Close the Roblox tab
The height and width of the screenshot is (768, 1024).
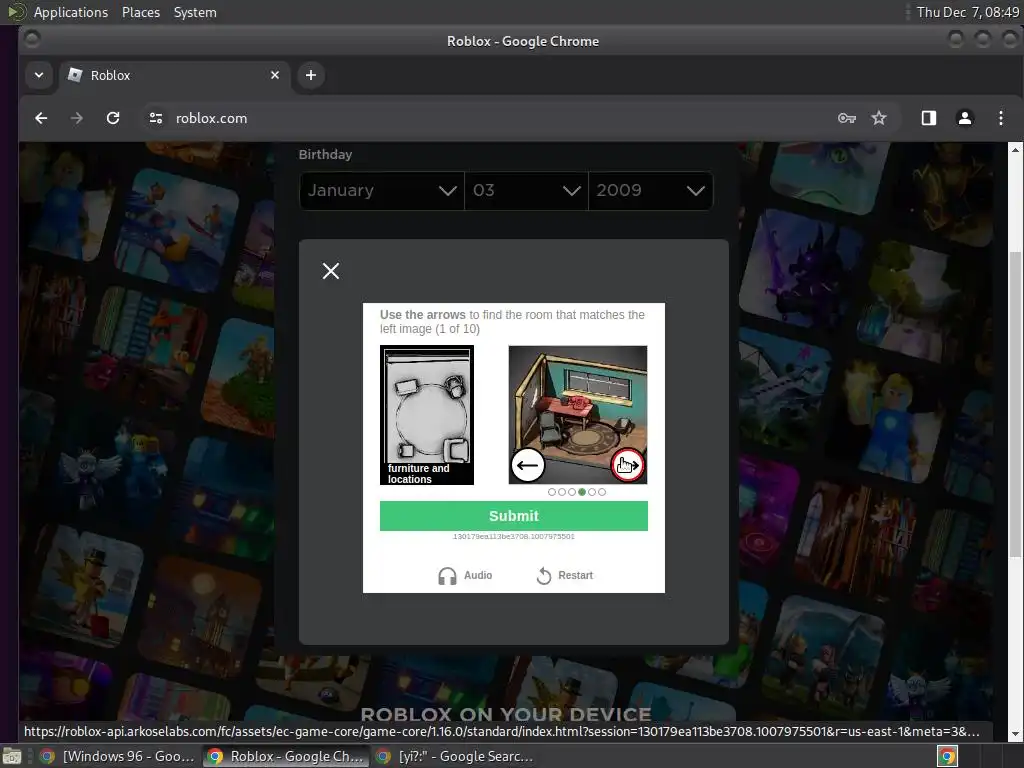tap(275, 75)
